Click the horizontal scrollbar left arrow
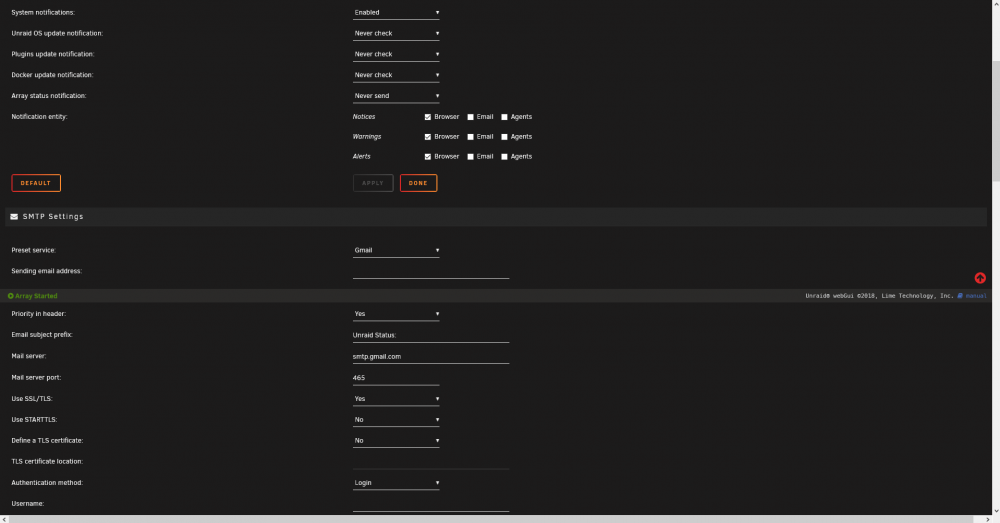Image resolution: width=1000 pixels, height=523 pixels. pyautogui.click(x=4, y=519)
